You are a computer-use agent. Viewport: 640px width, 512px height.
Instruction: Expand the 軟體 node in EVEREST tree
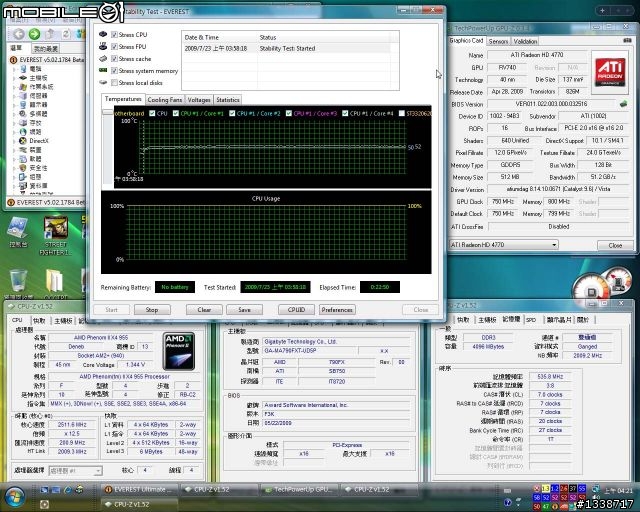[x=13, y=158]
